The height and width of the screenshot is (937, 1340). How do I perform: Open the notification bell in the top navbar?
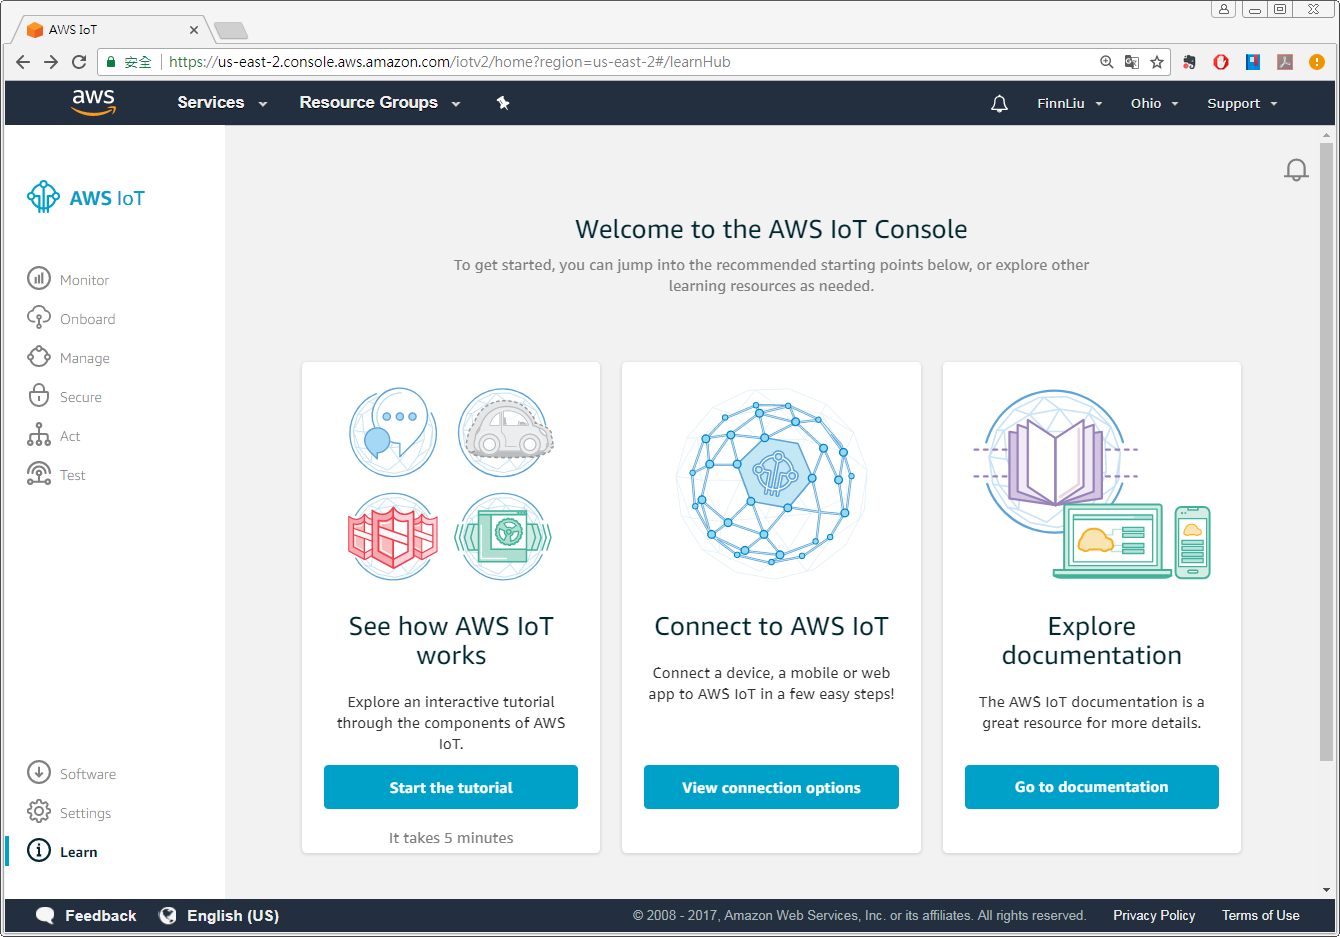tap(999, 104)
